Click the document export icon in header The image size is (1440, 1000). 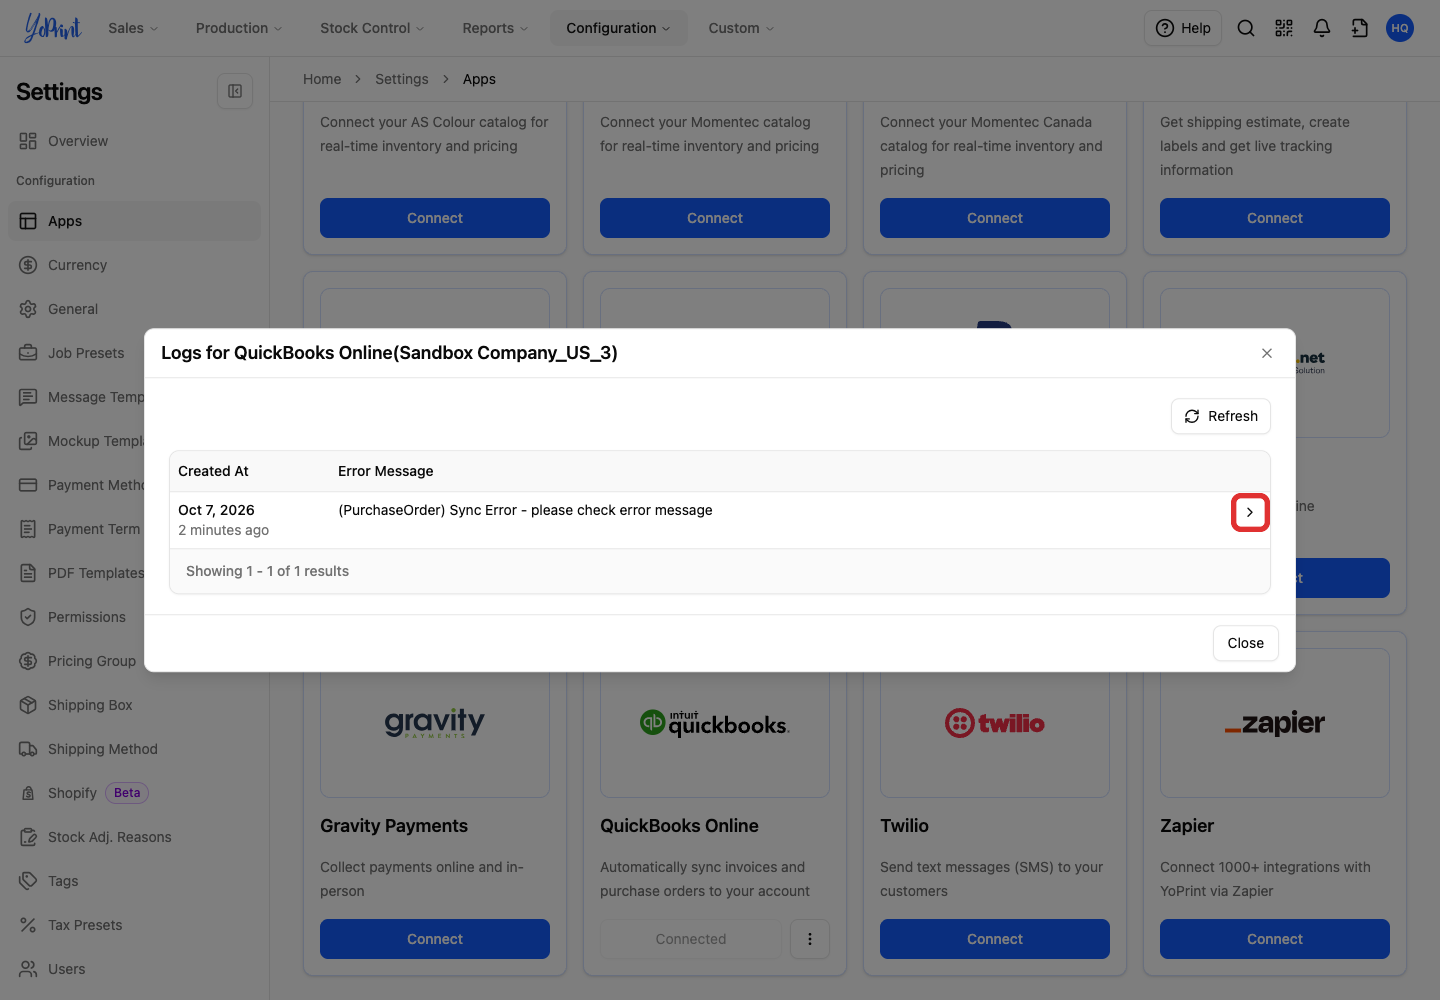[1360, 28]
